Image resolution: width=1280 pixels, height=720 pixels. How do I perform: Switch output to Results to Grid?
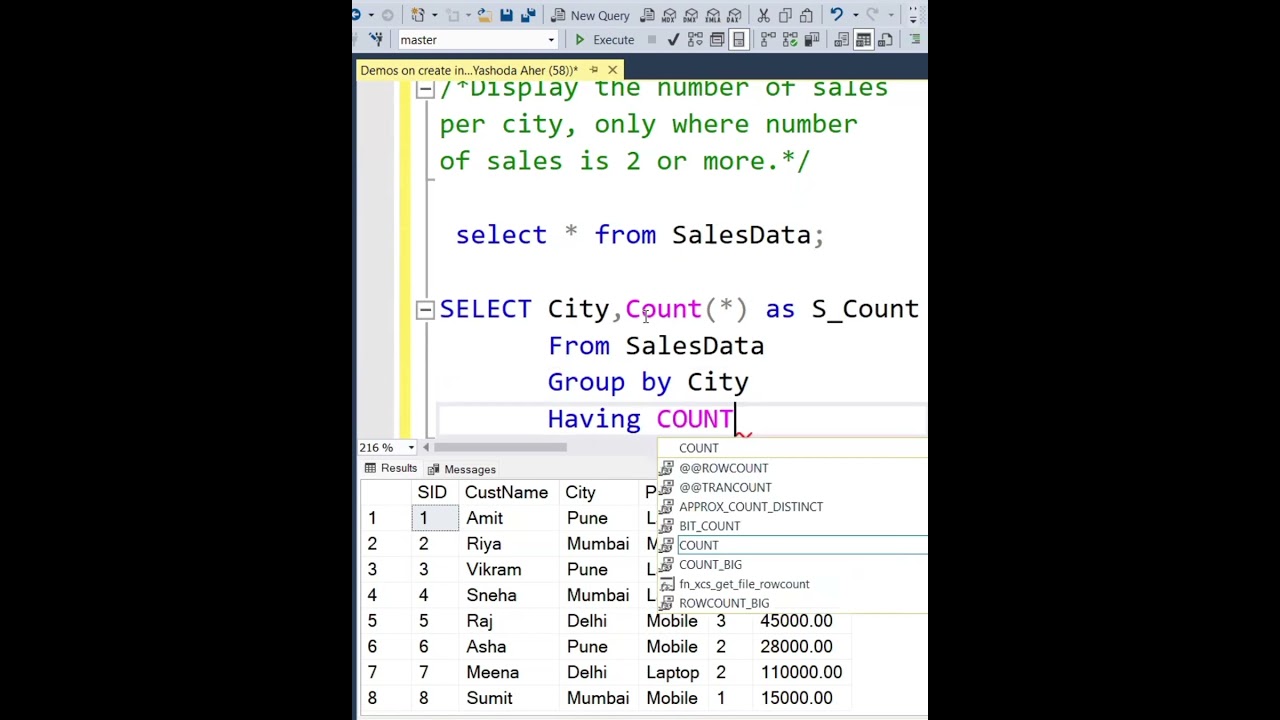(863, 40)
